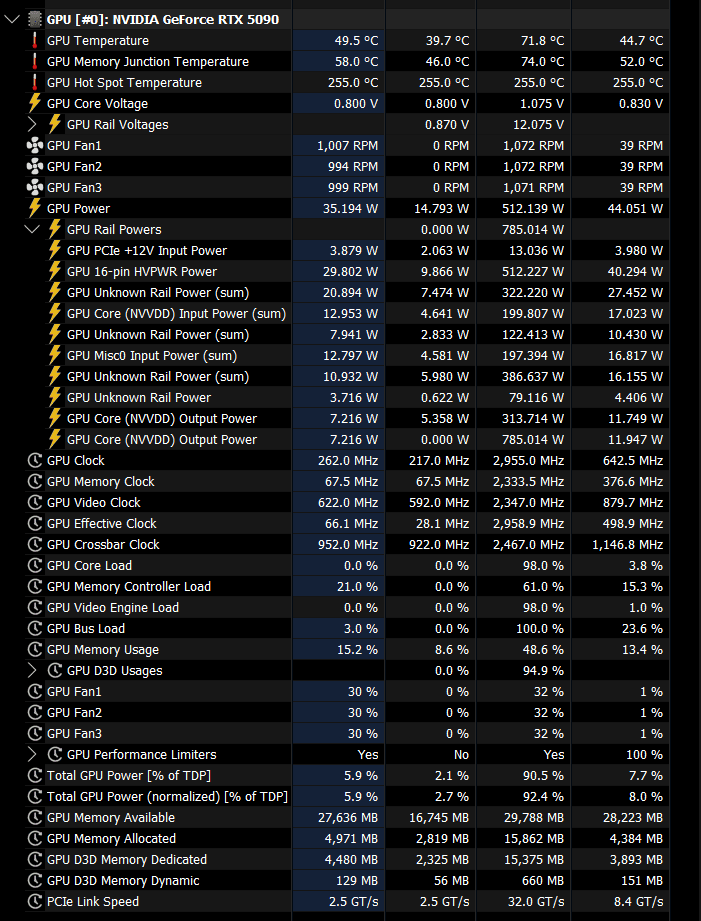Click lightning icon for GPU 16-pin HVPWR Power
This screenshot has height=921, width=701.
(55, 271)
